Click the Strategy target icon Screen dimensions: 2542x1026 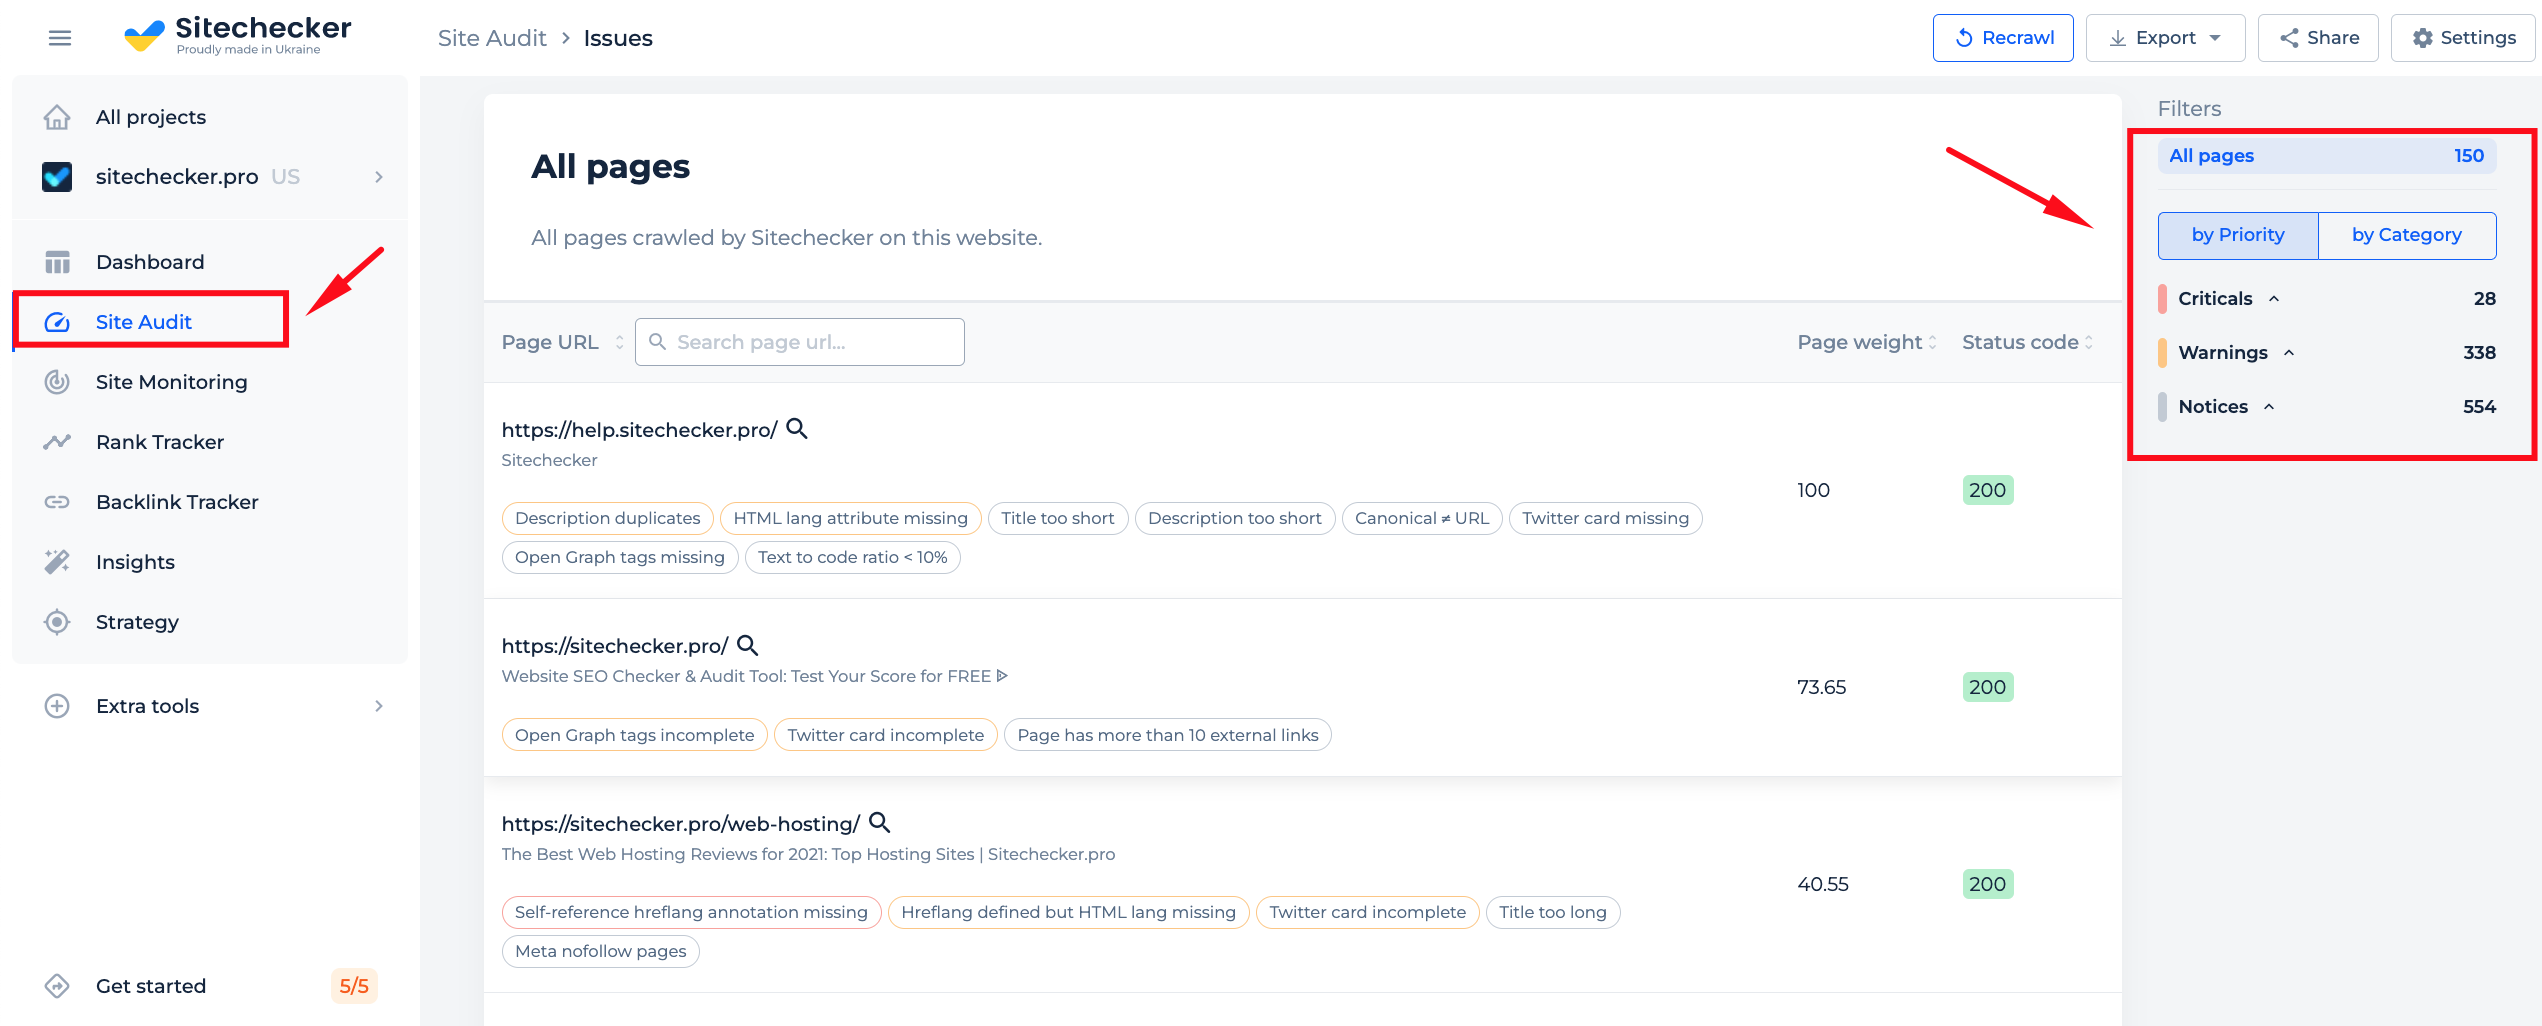(57, 622)
